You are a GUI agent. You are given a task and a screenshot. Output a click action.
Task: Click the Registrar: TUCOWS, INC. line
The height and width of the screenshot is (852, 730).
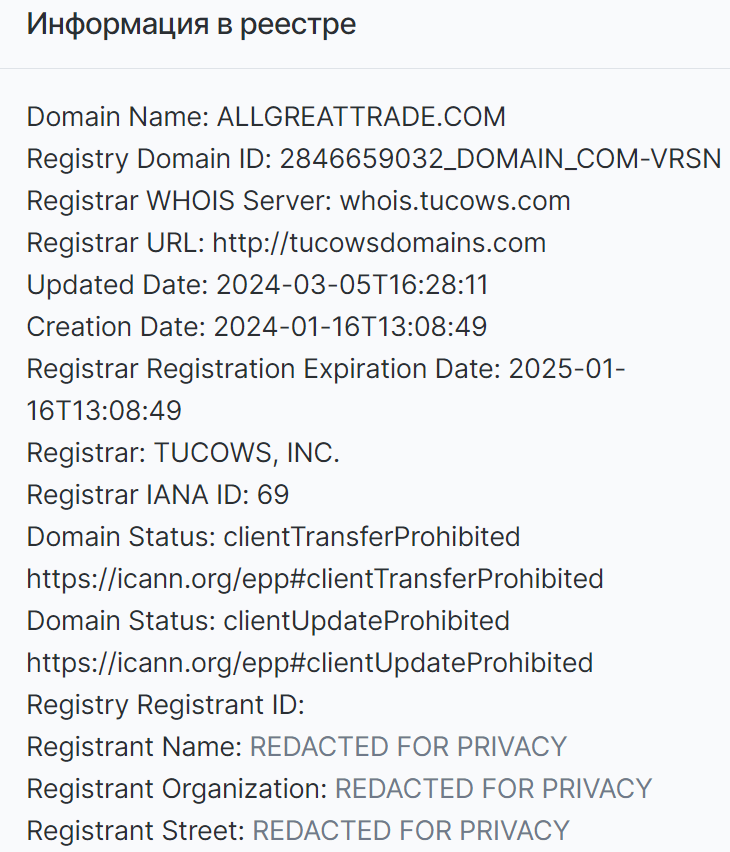(183, 453)
